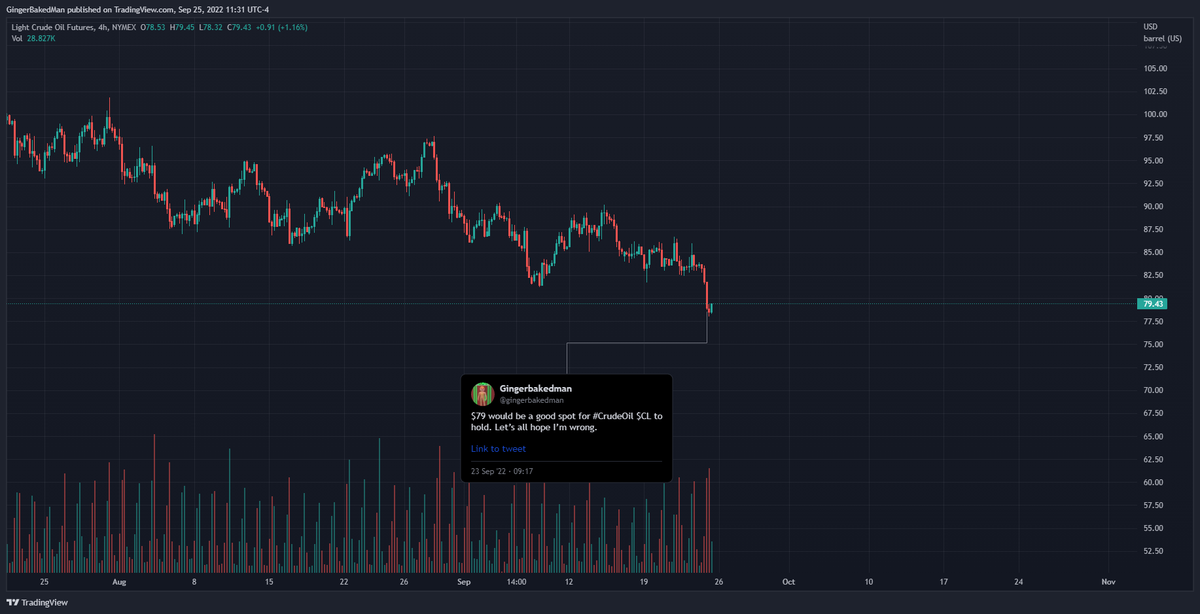The width and height of the screenshot is (1200, 614).
Task: Open the 'Link to tweet' hyperlink
Action: 498,449
